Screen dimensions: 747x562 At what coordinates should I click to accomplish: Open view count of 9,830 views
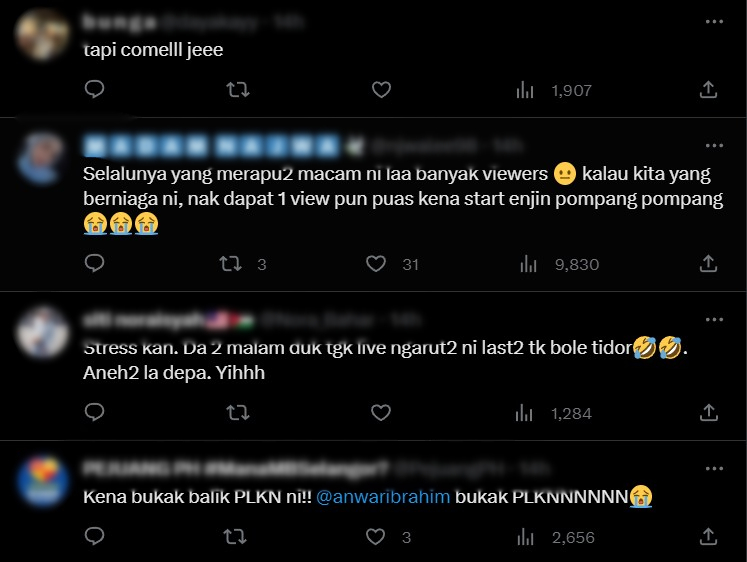(x=559, y=264)
